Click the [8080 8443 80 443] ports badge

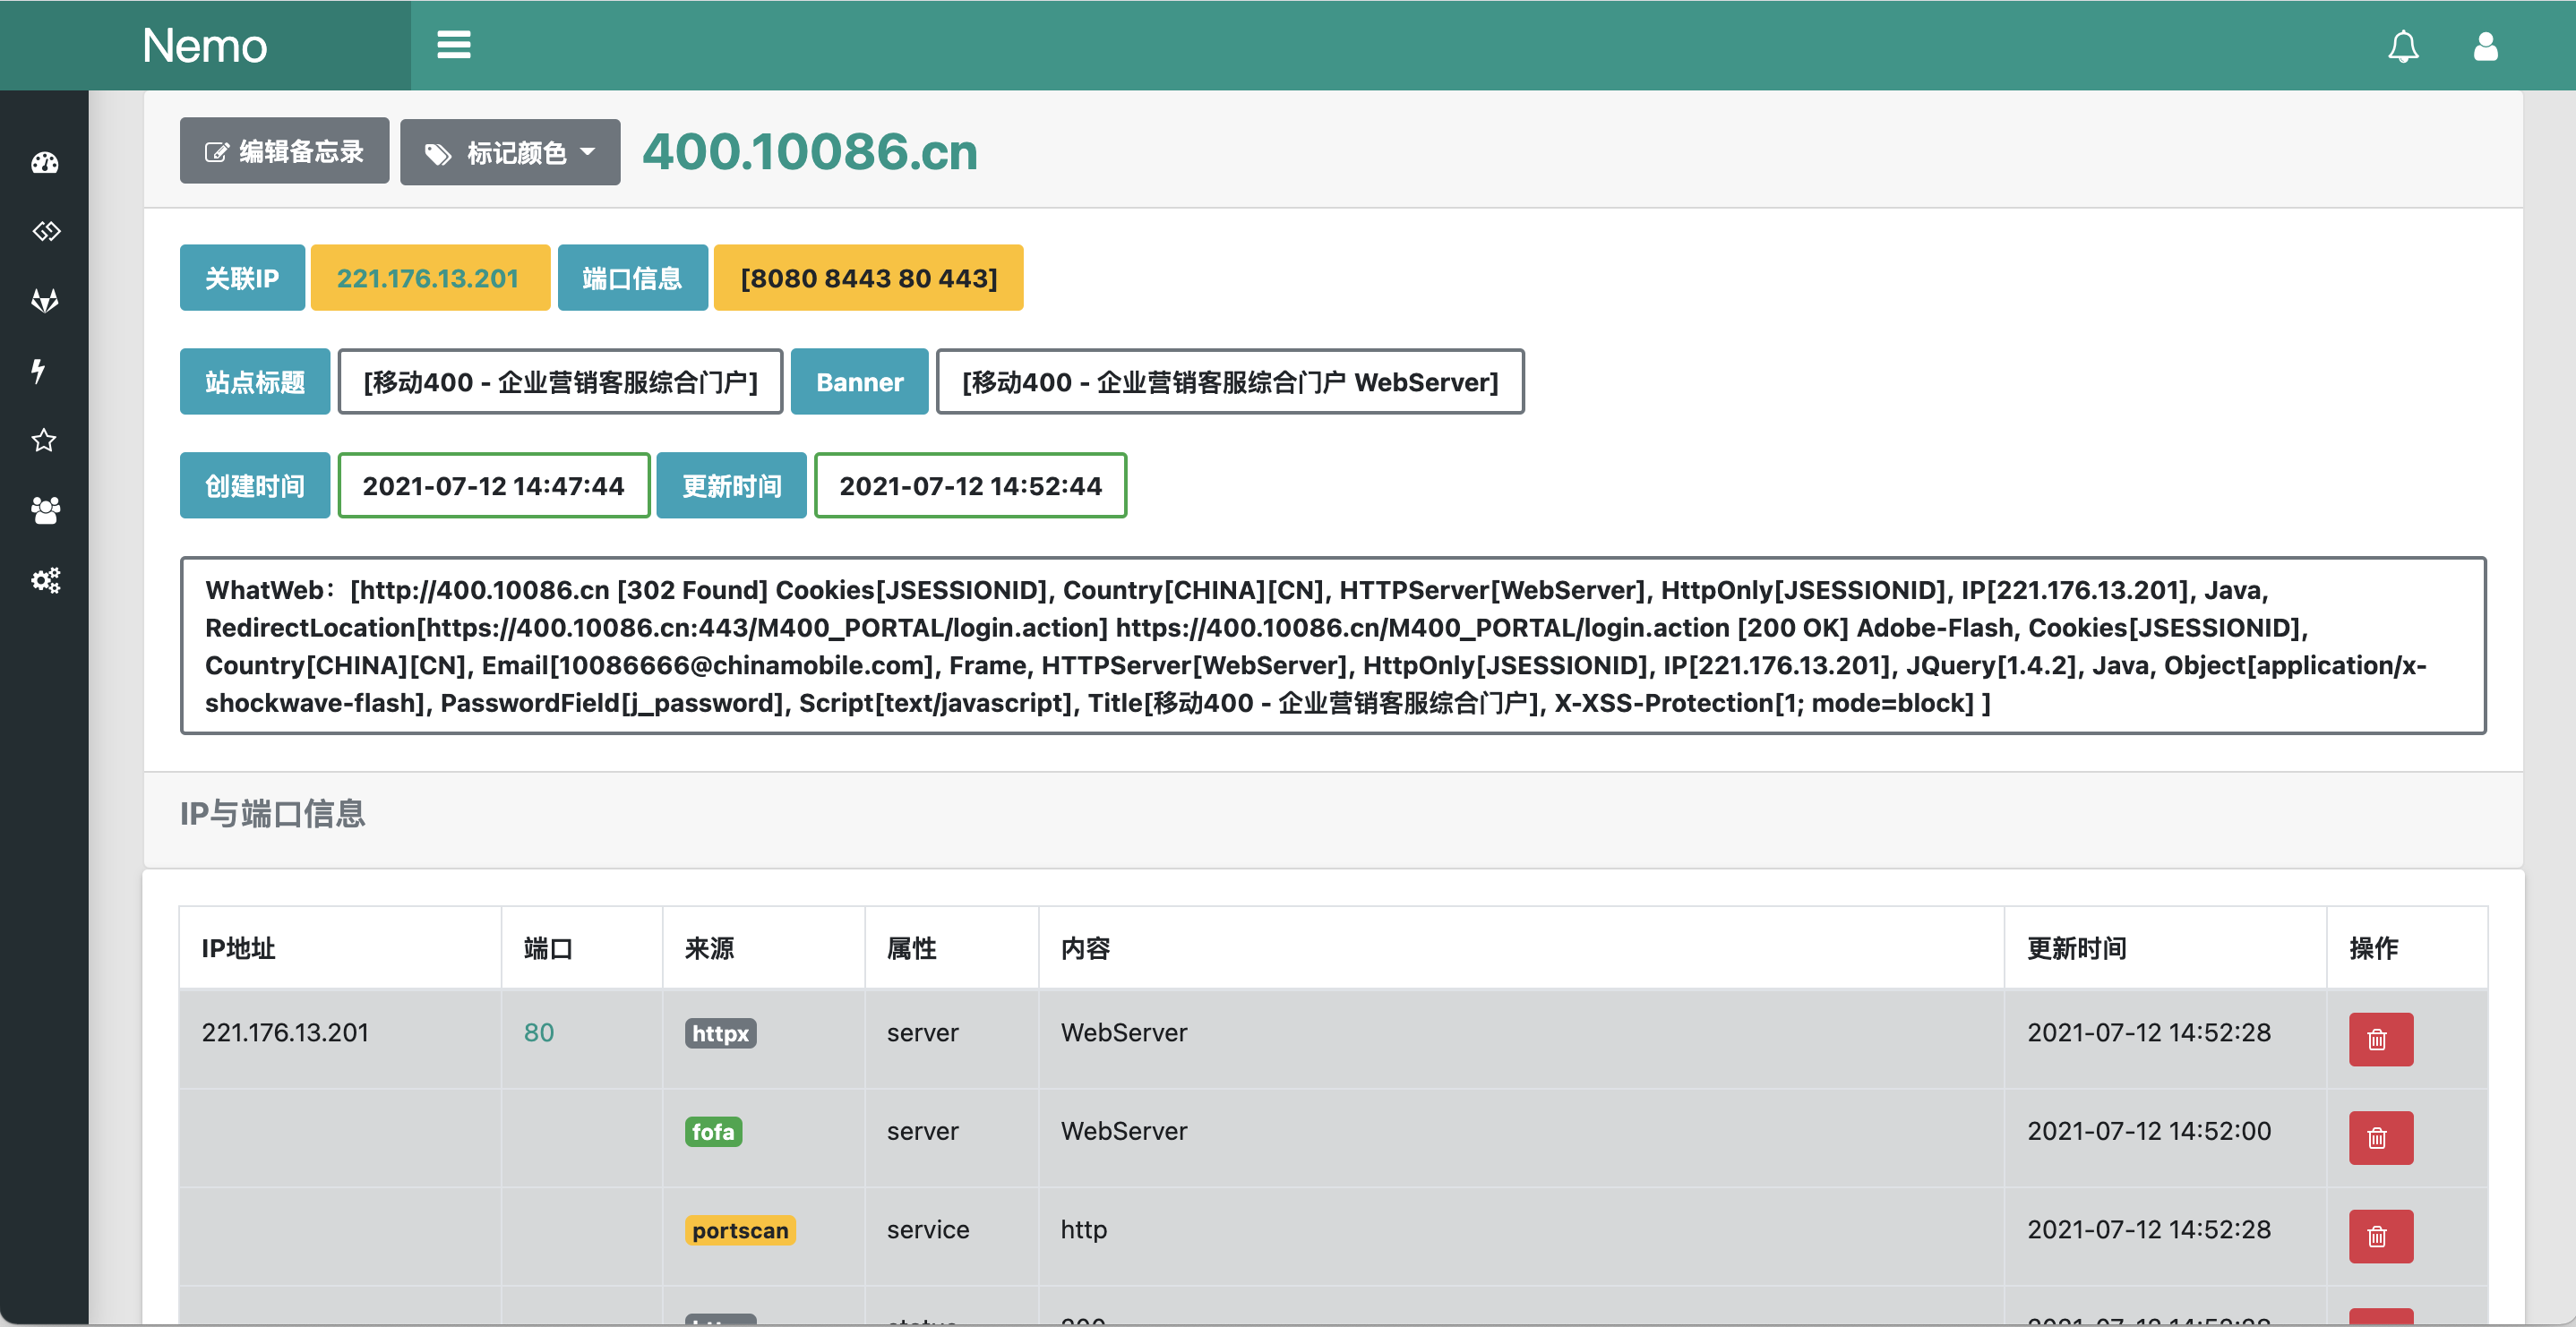[x=867, y=278]
